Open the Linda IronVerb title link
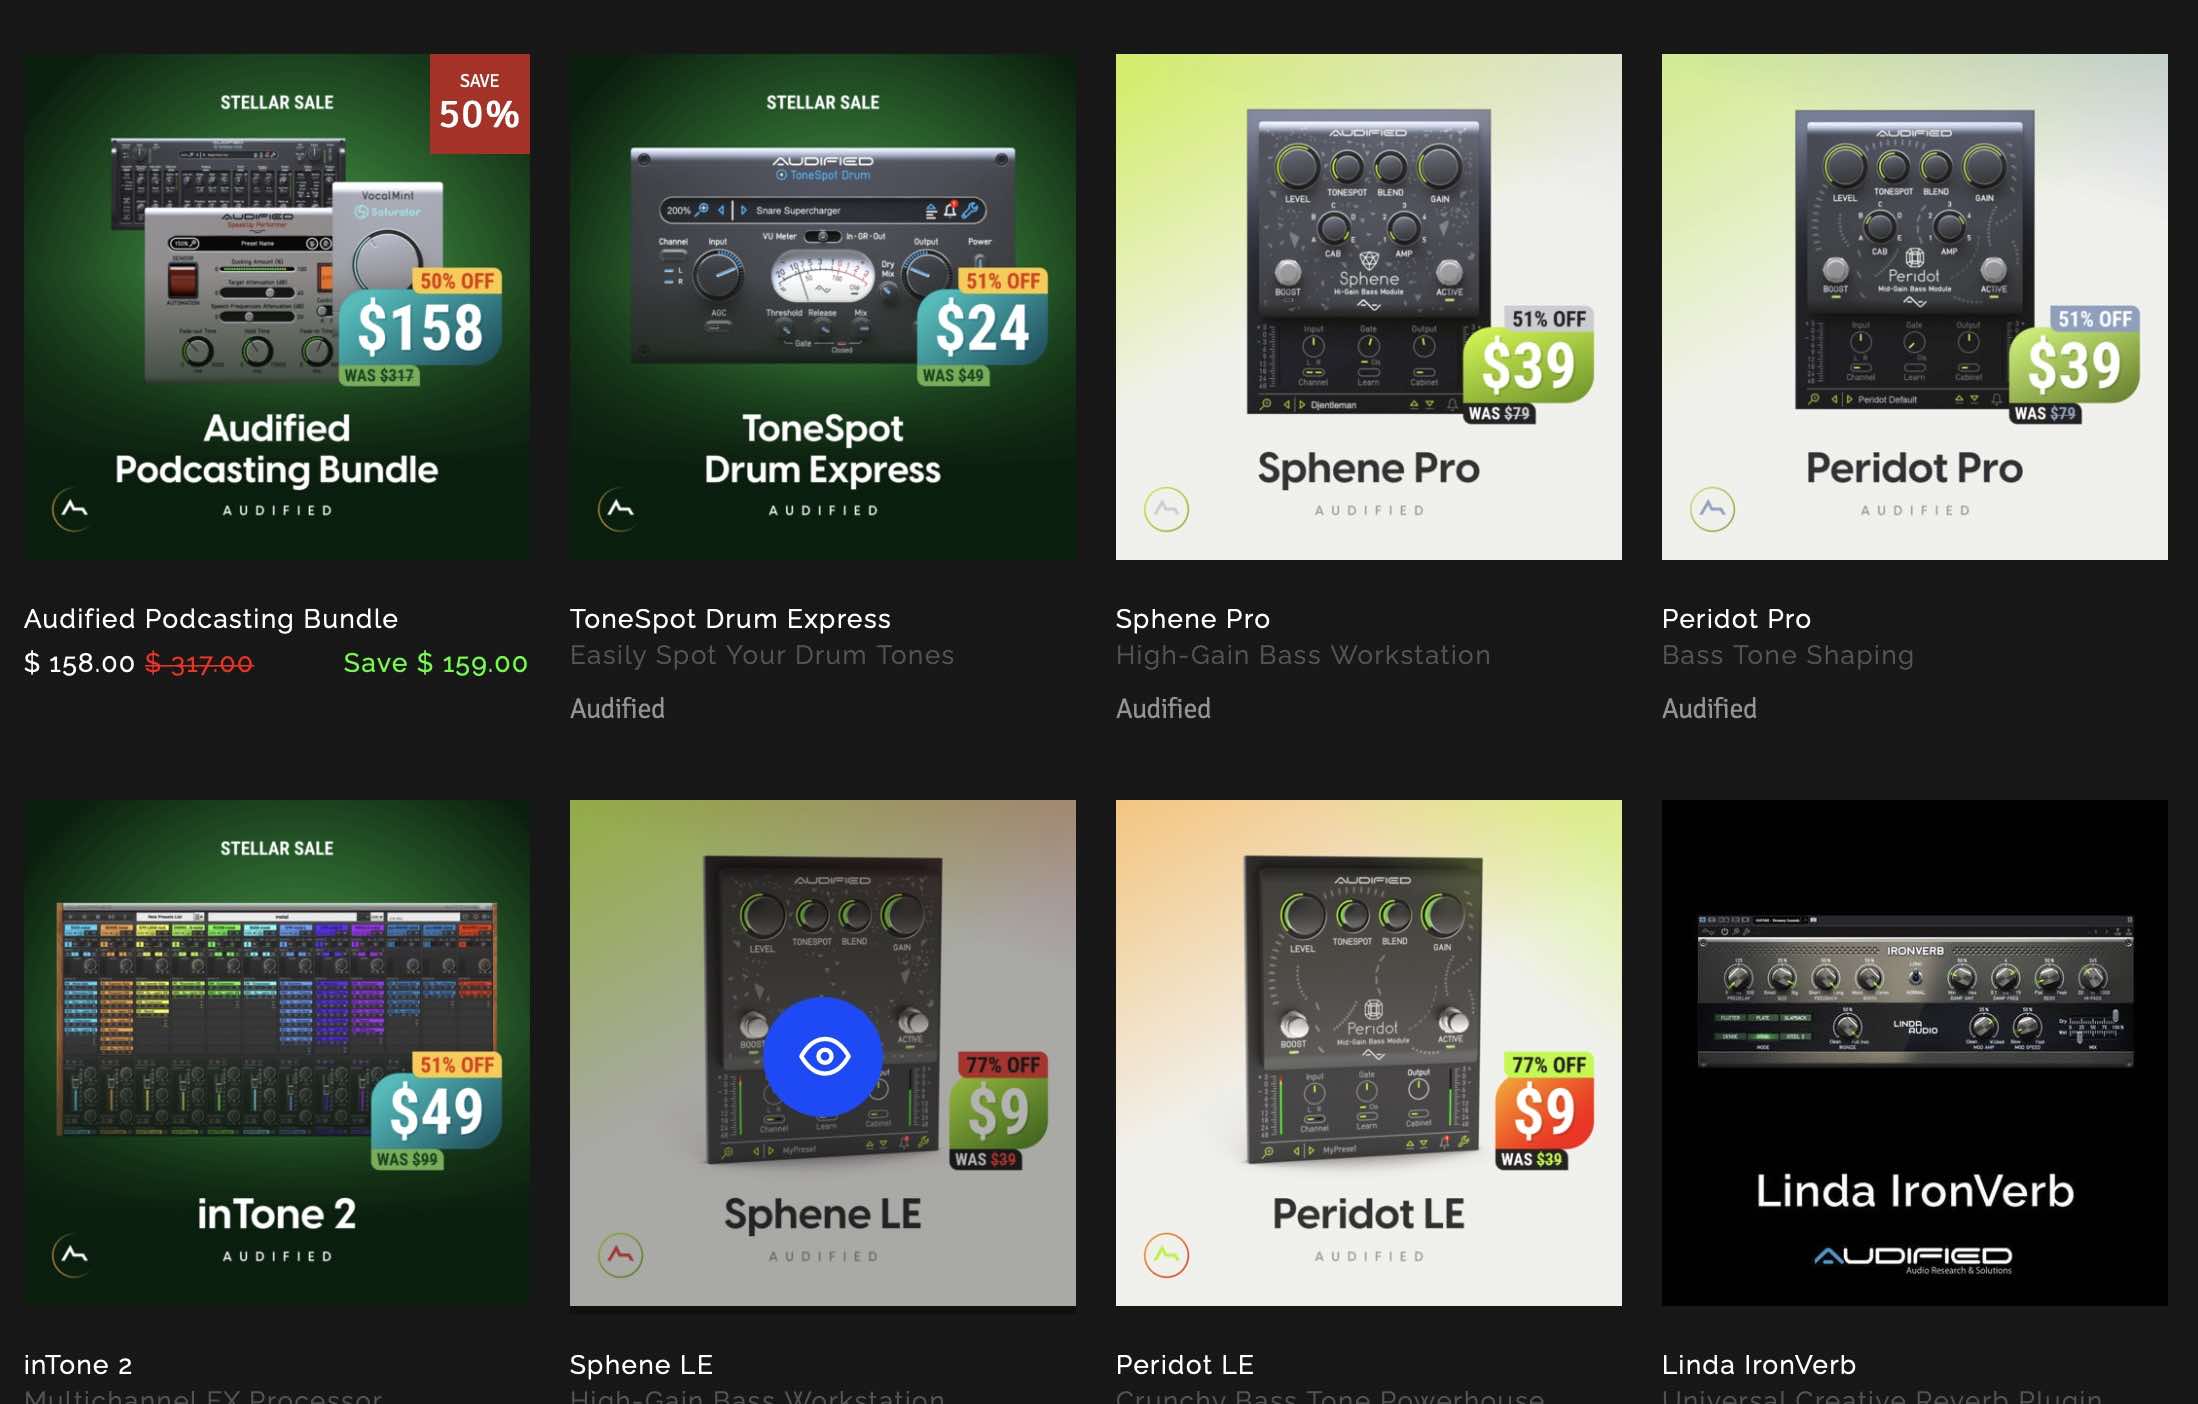 (x=1759, y=1365)
